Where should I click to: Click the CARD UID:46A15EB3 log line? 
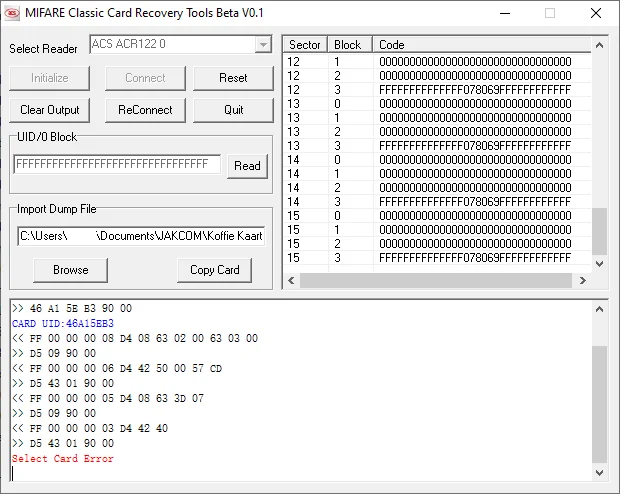coord(63,324)
